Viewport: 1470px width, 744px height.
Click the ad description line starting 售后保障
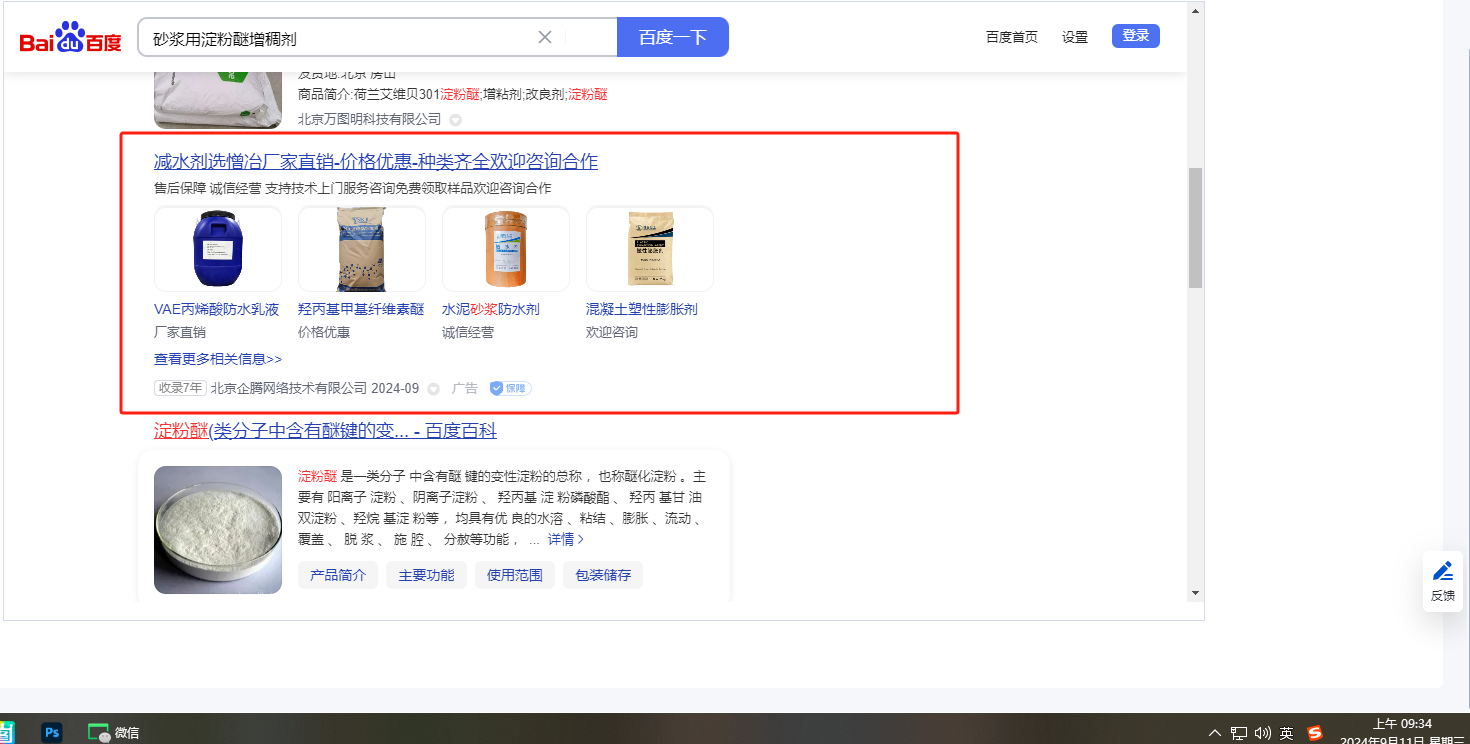(x=352, y=188)
